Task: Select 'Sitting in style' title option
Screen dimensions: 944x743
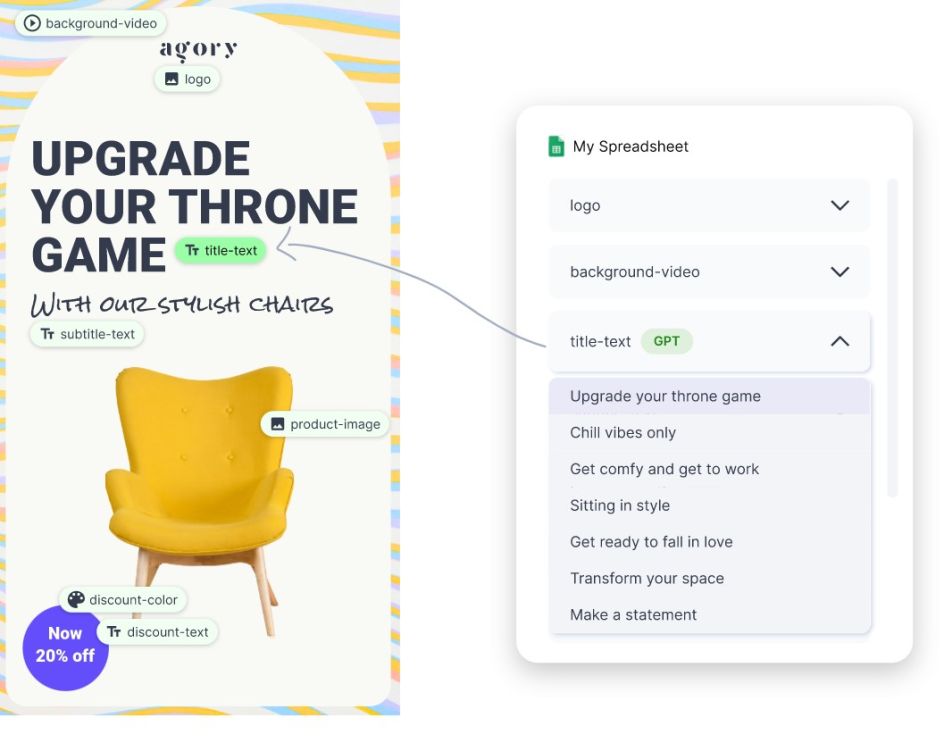Action: pos(620,506)
